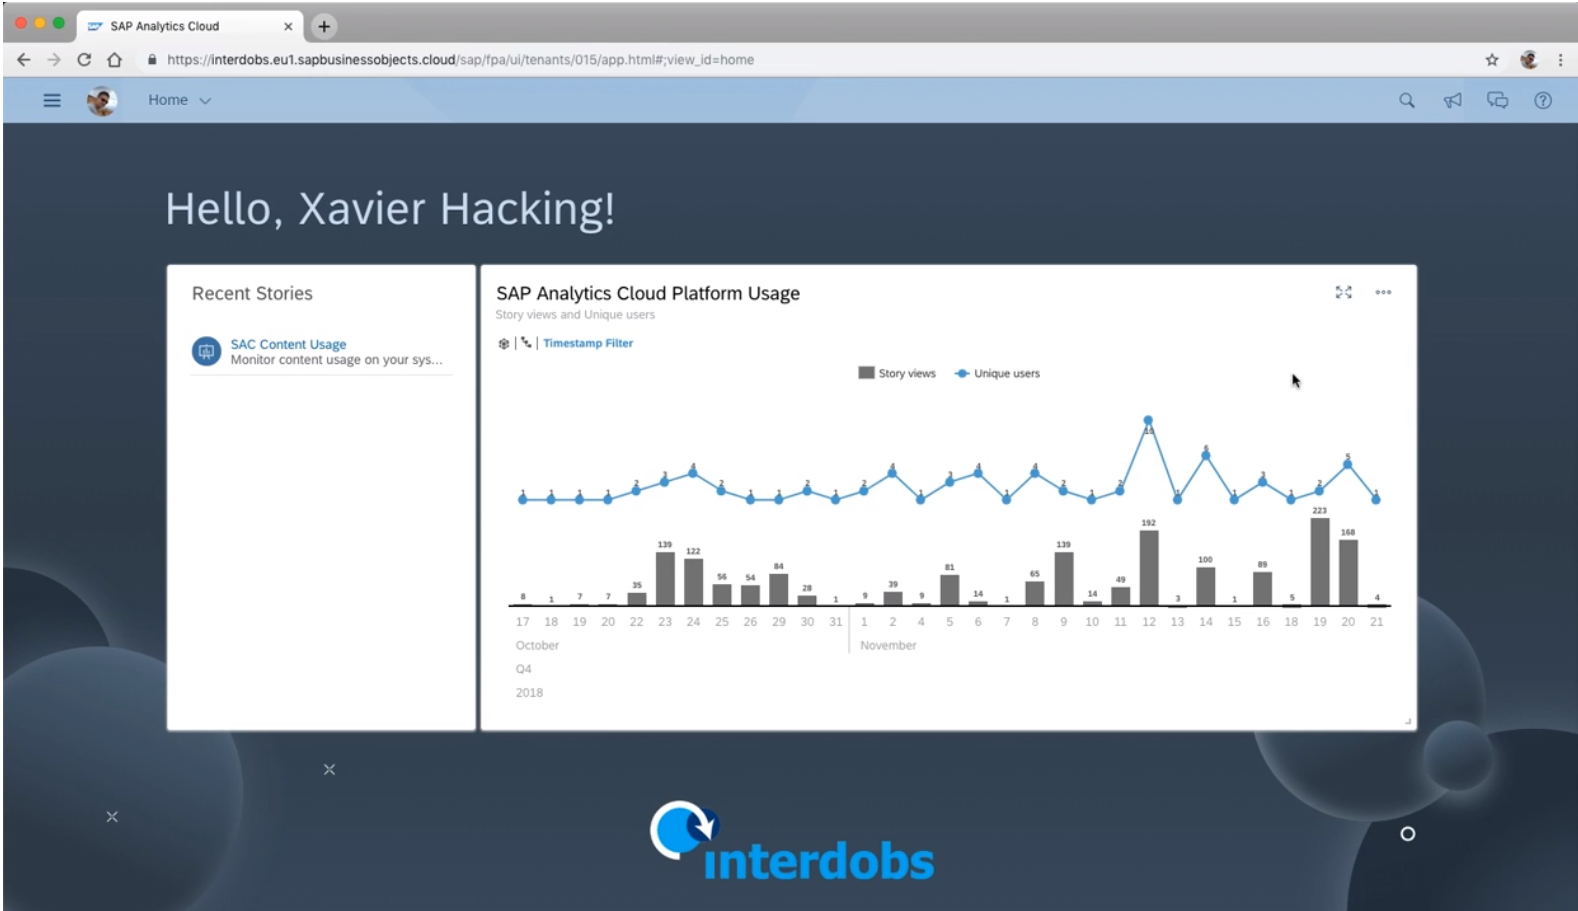Click the November axis label
1578x911 pixels.
pyautogui.click(x=888, y=645)
